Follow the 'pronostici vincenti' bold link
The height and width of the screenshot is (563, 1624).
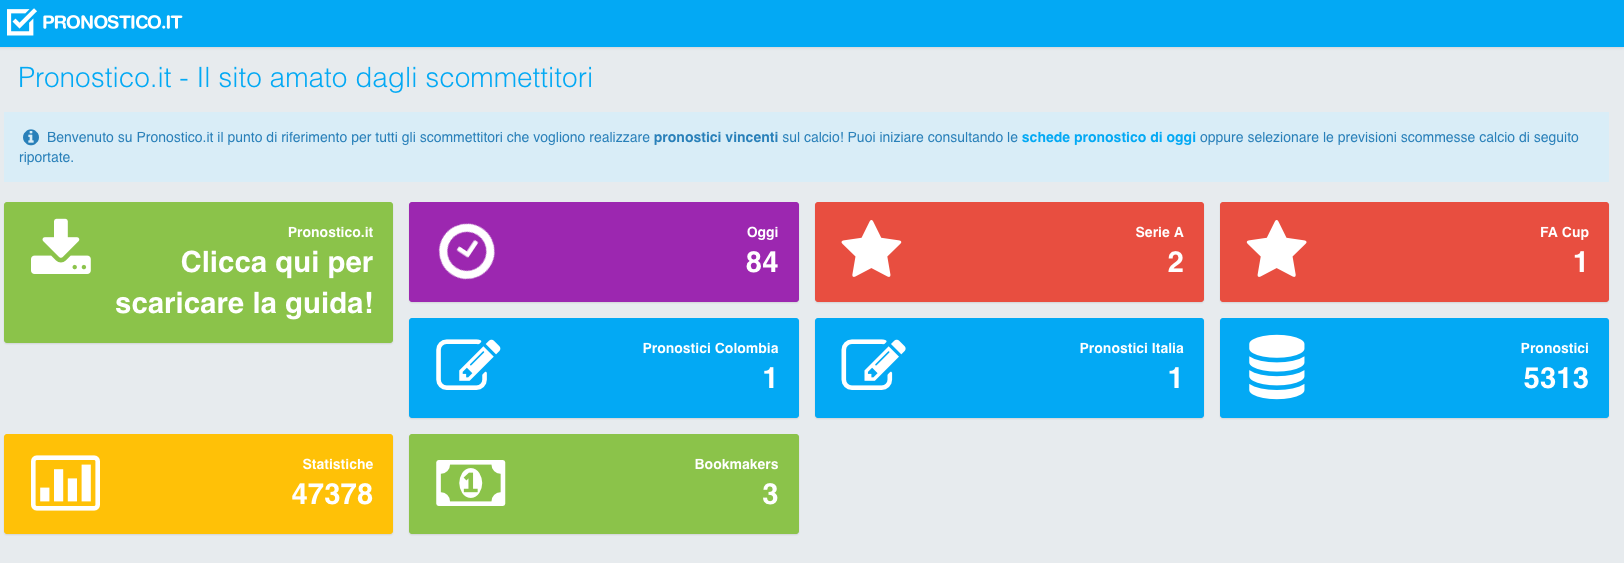(716, 137)
